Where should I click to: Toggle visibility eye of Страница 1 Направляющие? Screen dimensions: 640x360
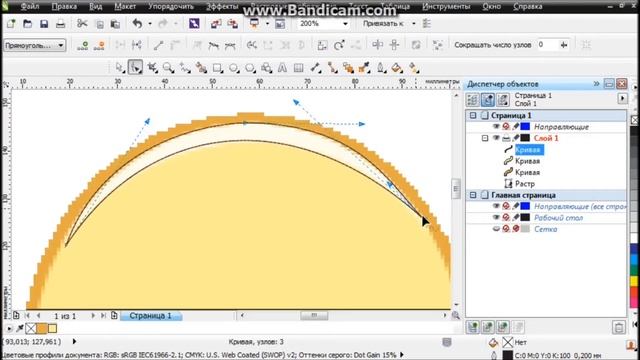click(496, 127)
